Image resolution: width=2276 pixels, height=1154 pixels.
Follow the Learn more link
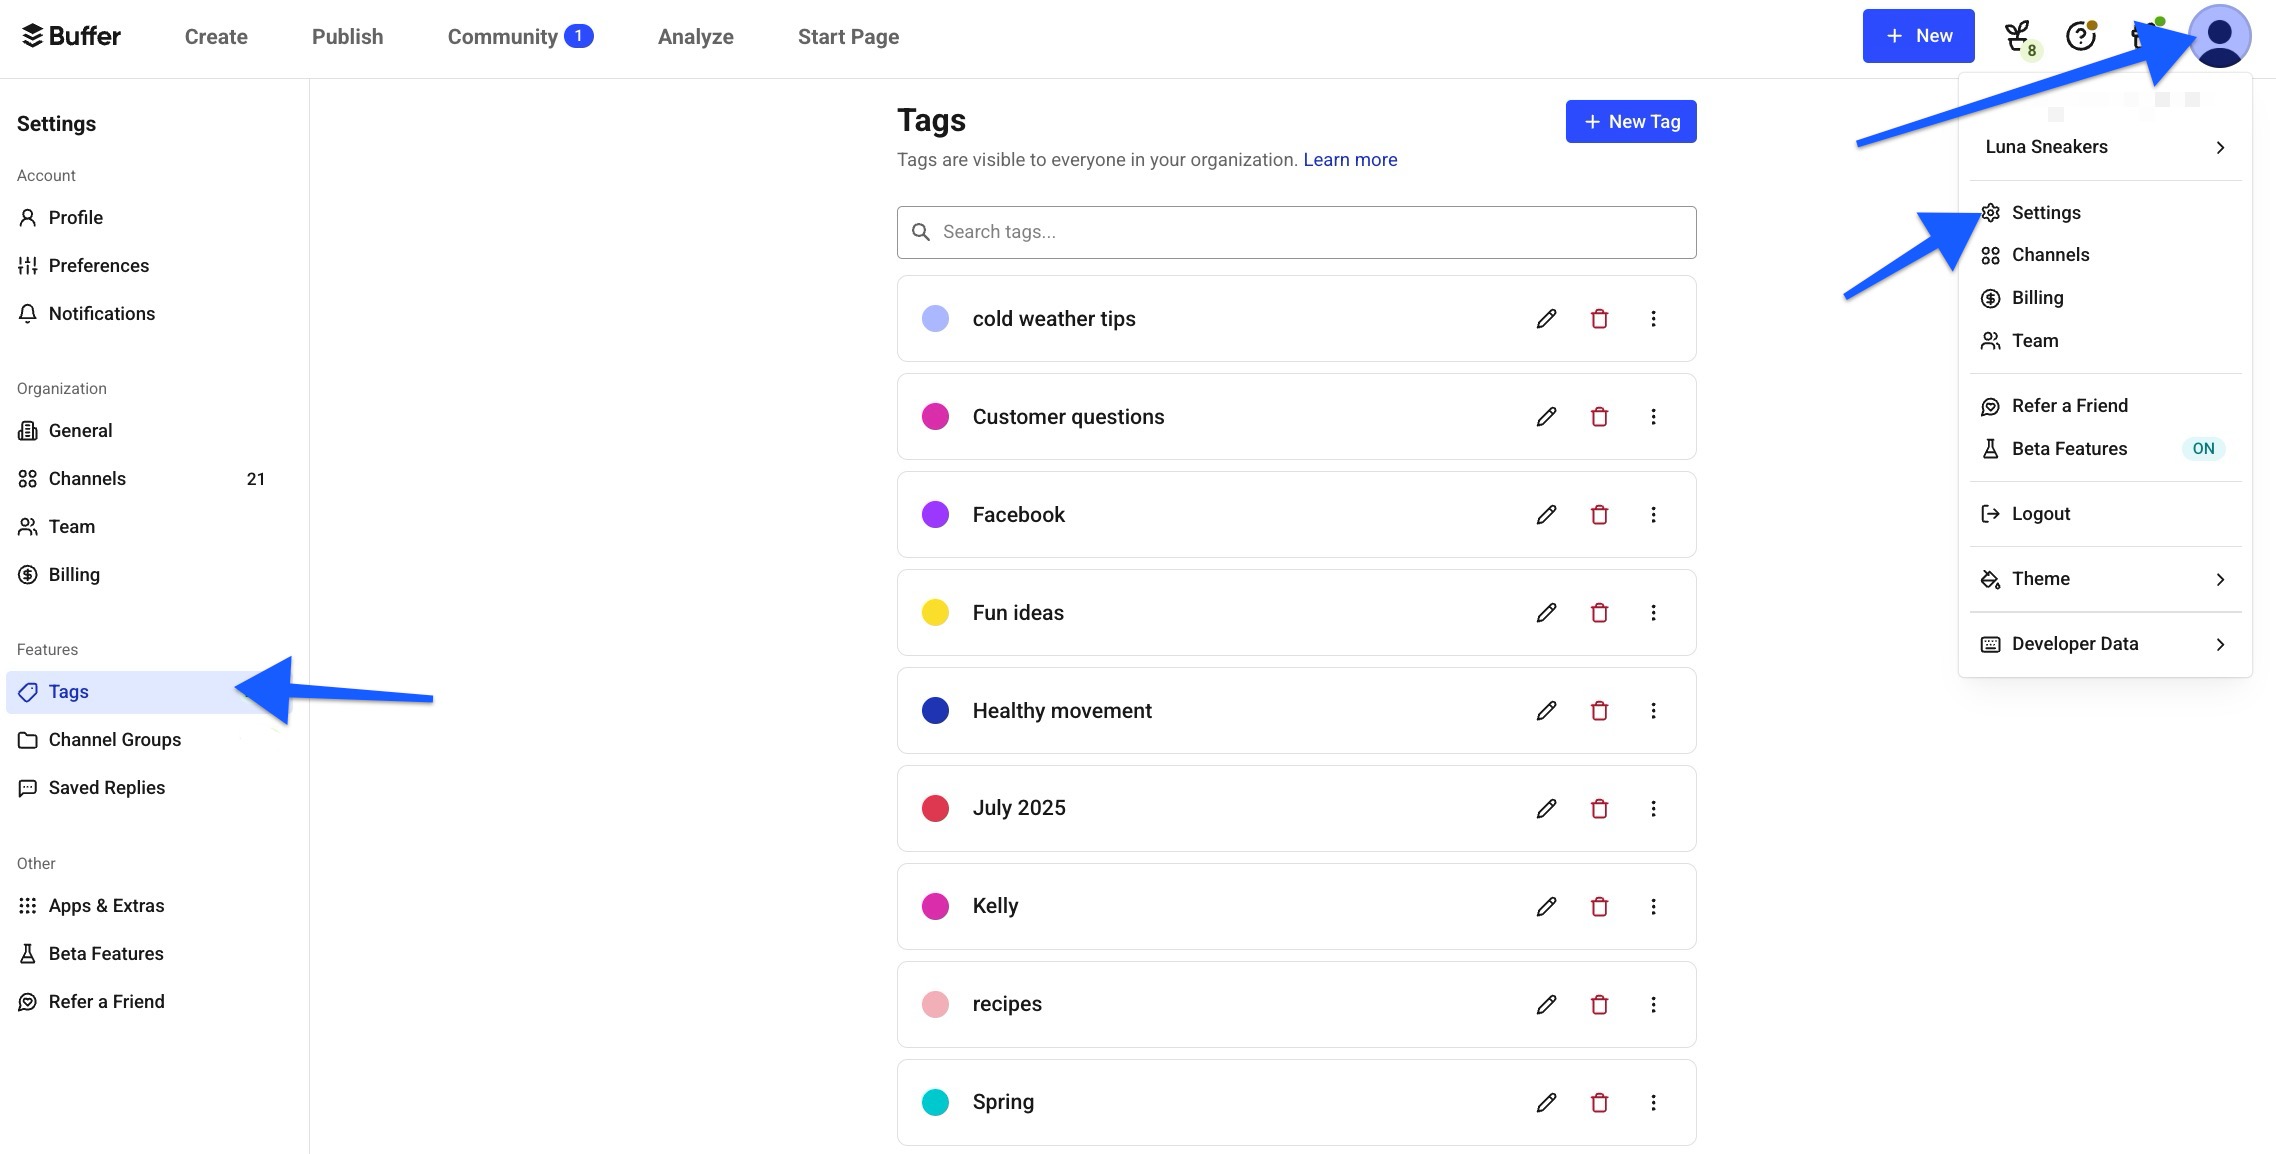point(1350,160)
